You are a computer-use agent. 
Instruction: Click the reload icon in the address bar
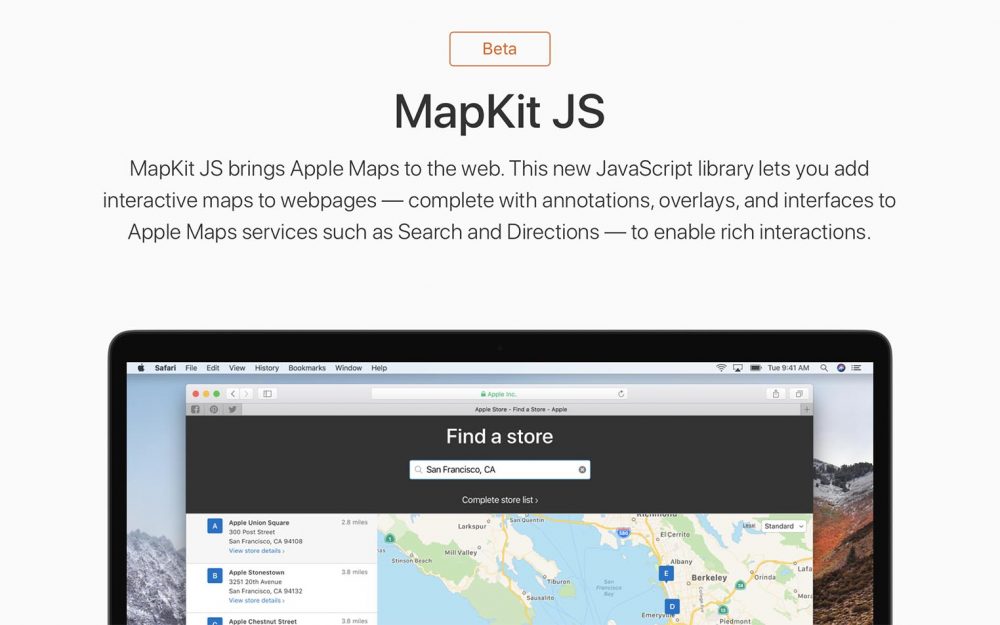(621, 394)
